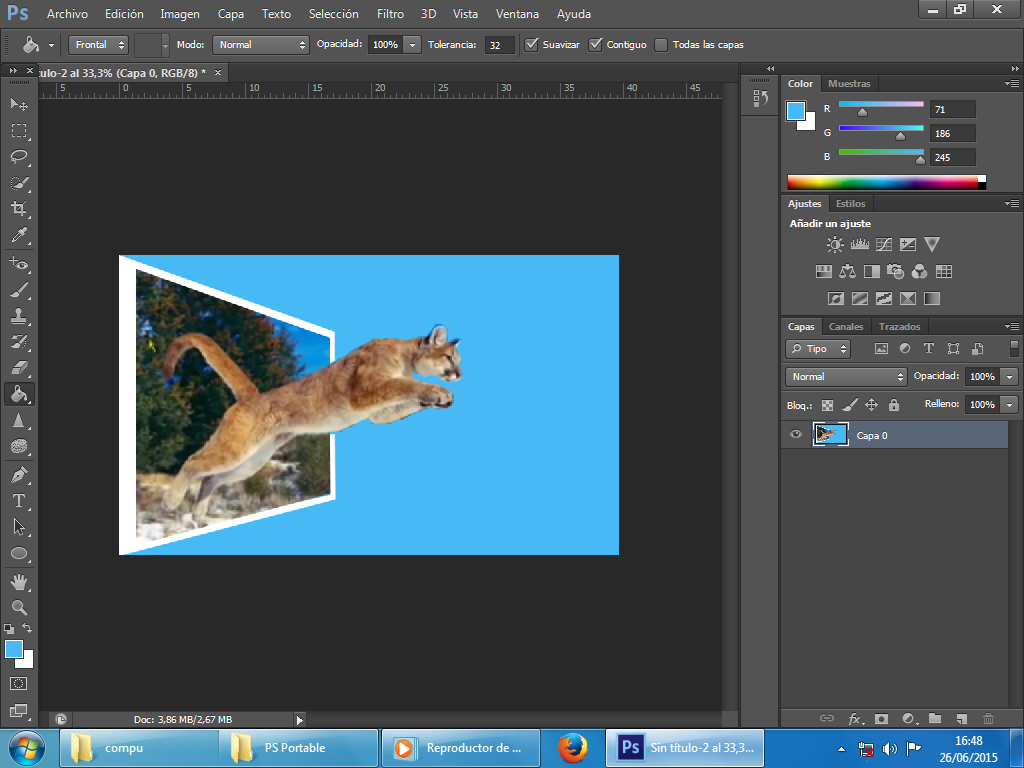Select the Hand tool

pyautogui.click(x=19, y=581)
